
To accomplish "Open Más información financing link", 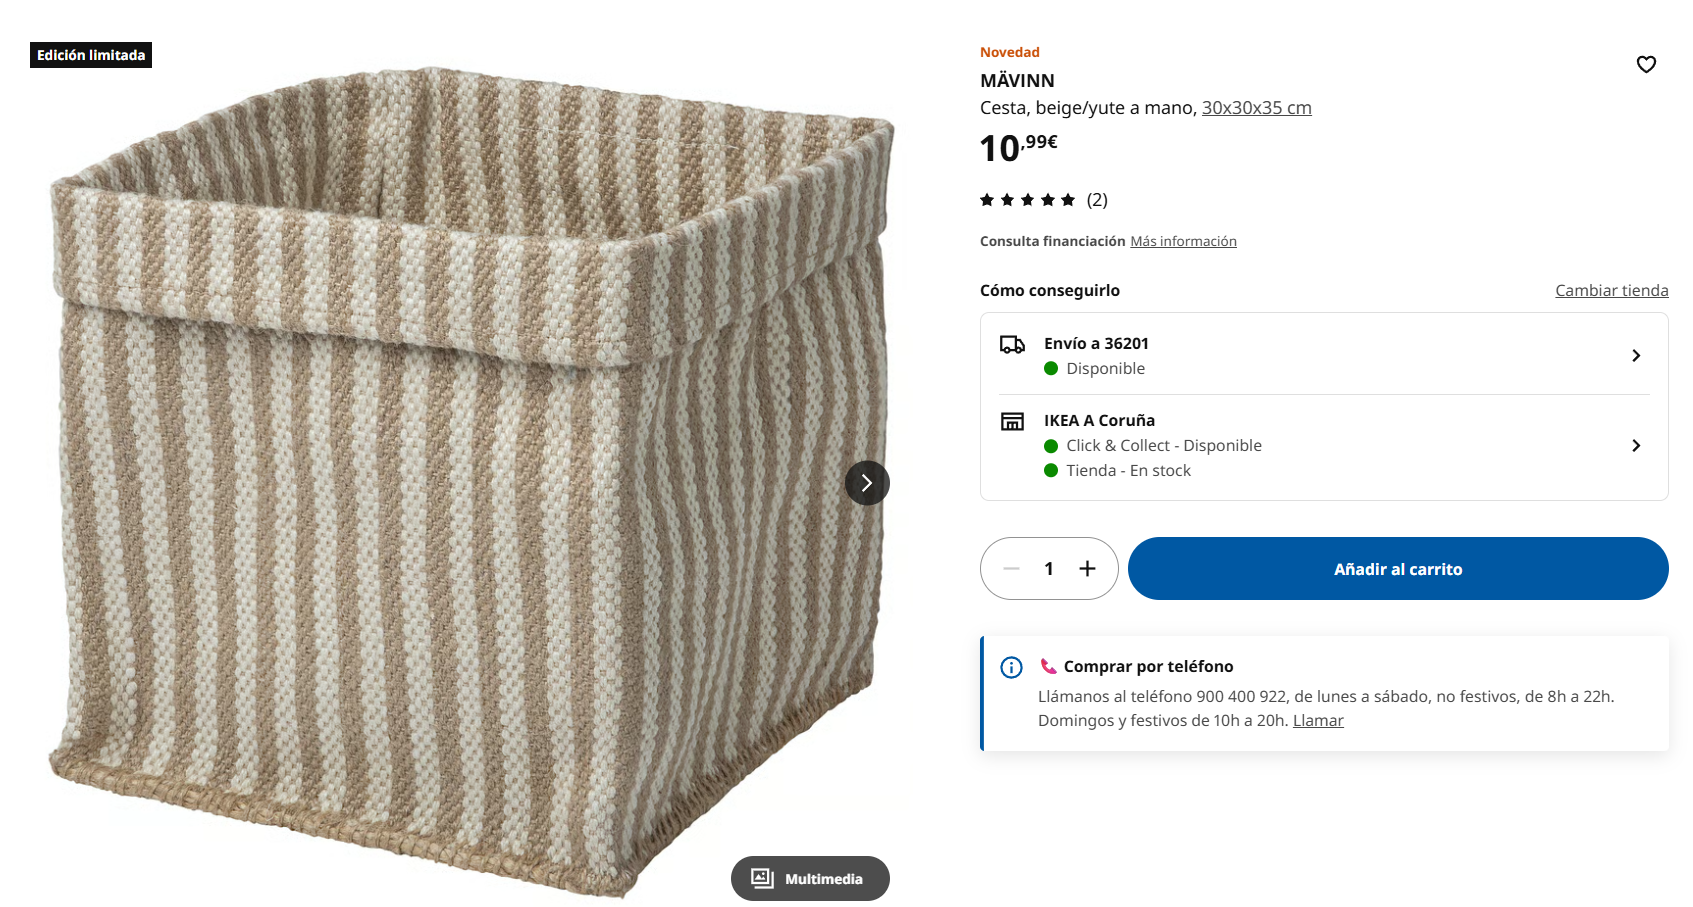I will [x=1183, y=241].
